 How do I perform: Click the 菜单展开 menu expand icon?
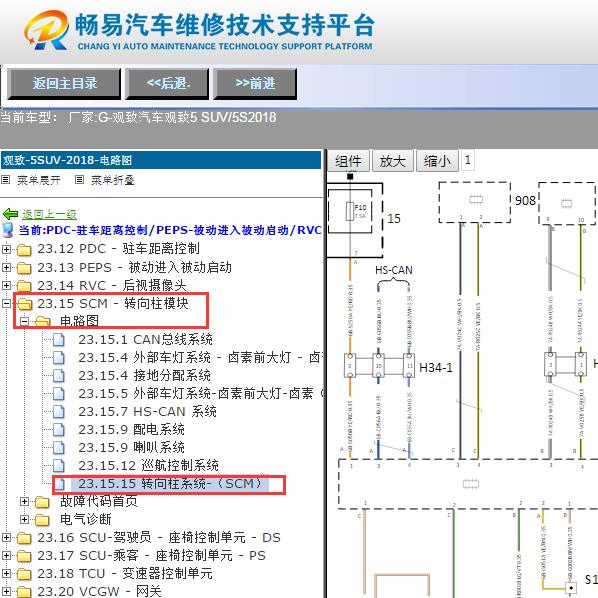pyautogui.click(x=5, y=179)
